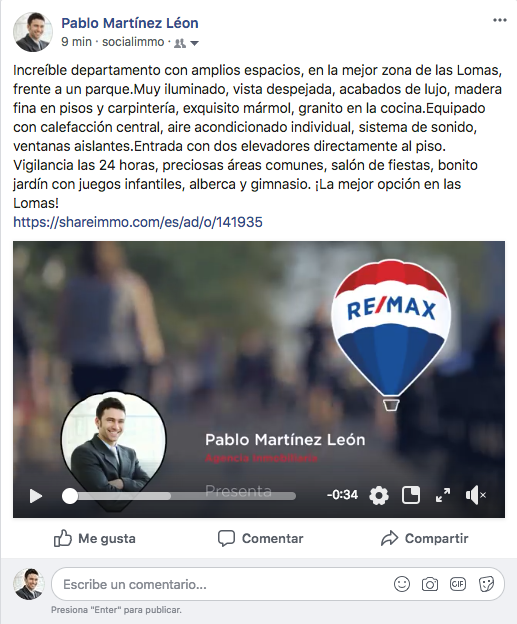Enable picture-in-picture video mode

[411, 495]
